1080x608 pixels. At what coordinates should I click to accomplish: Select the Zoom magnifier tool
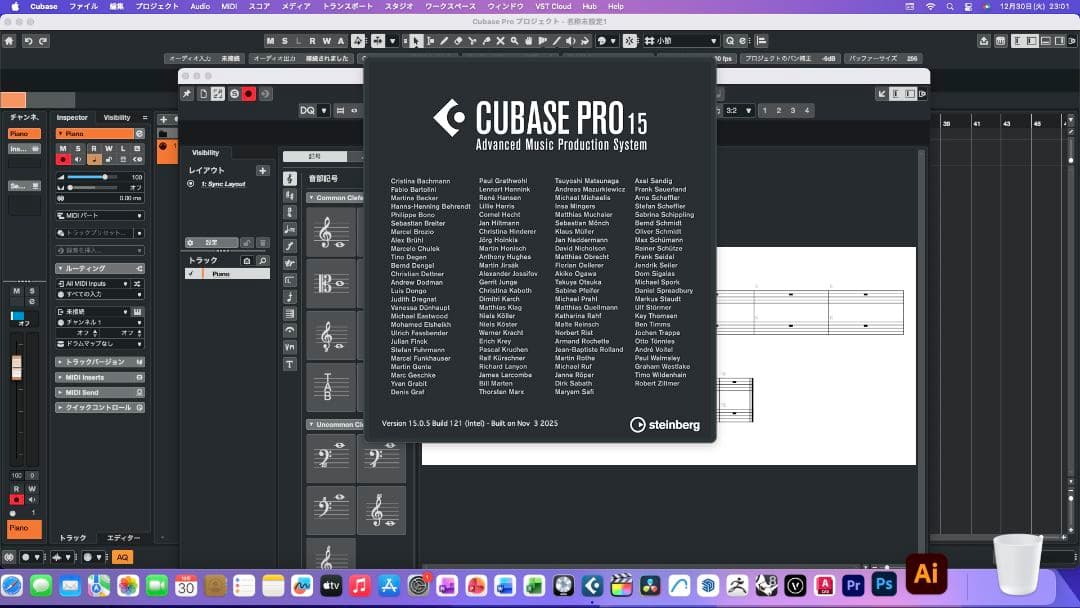click(513, 41)
